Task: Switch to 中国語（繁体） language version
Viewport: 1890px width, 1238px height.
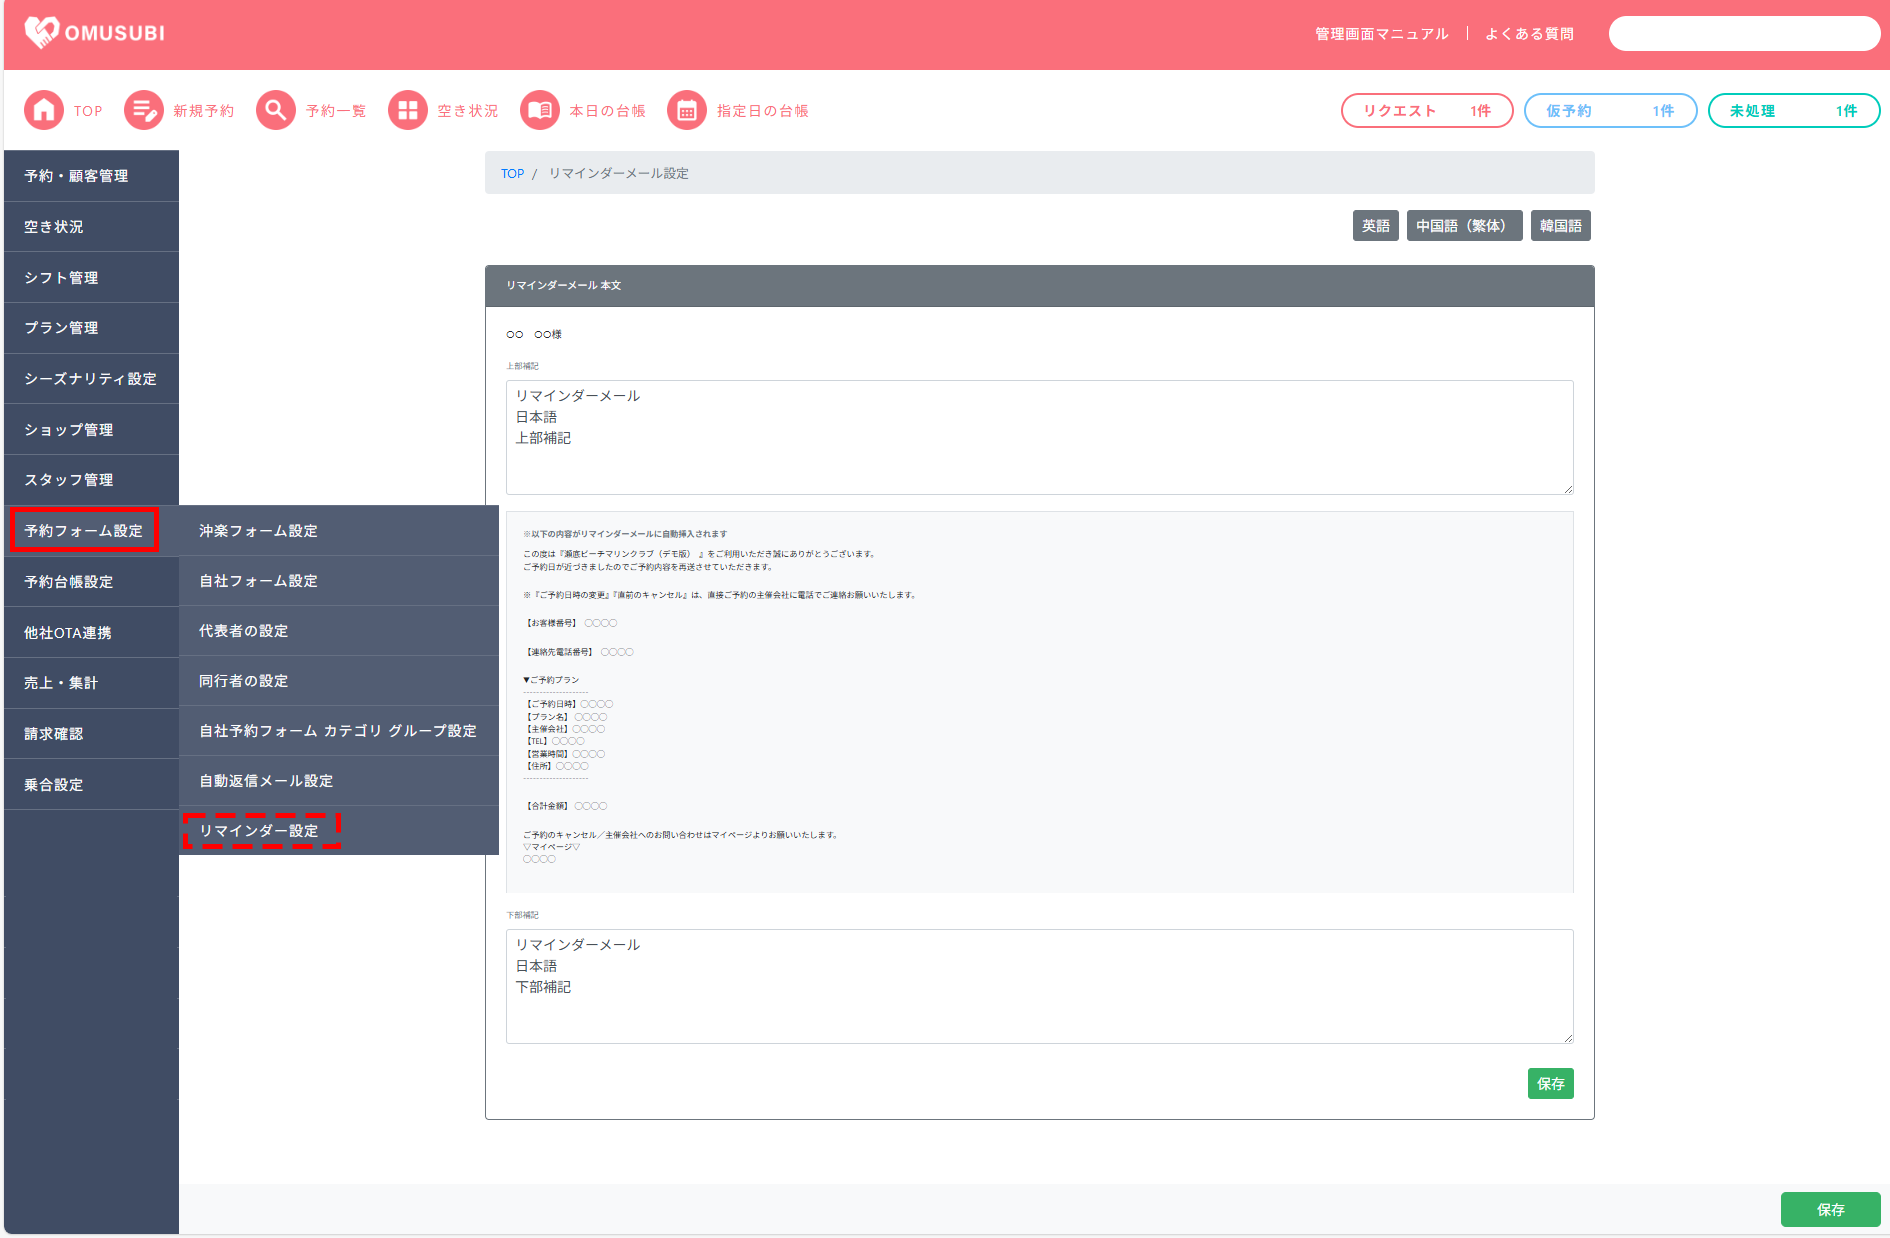Action: pos(1463,226)
